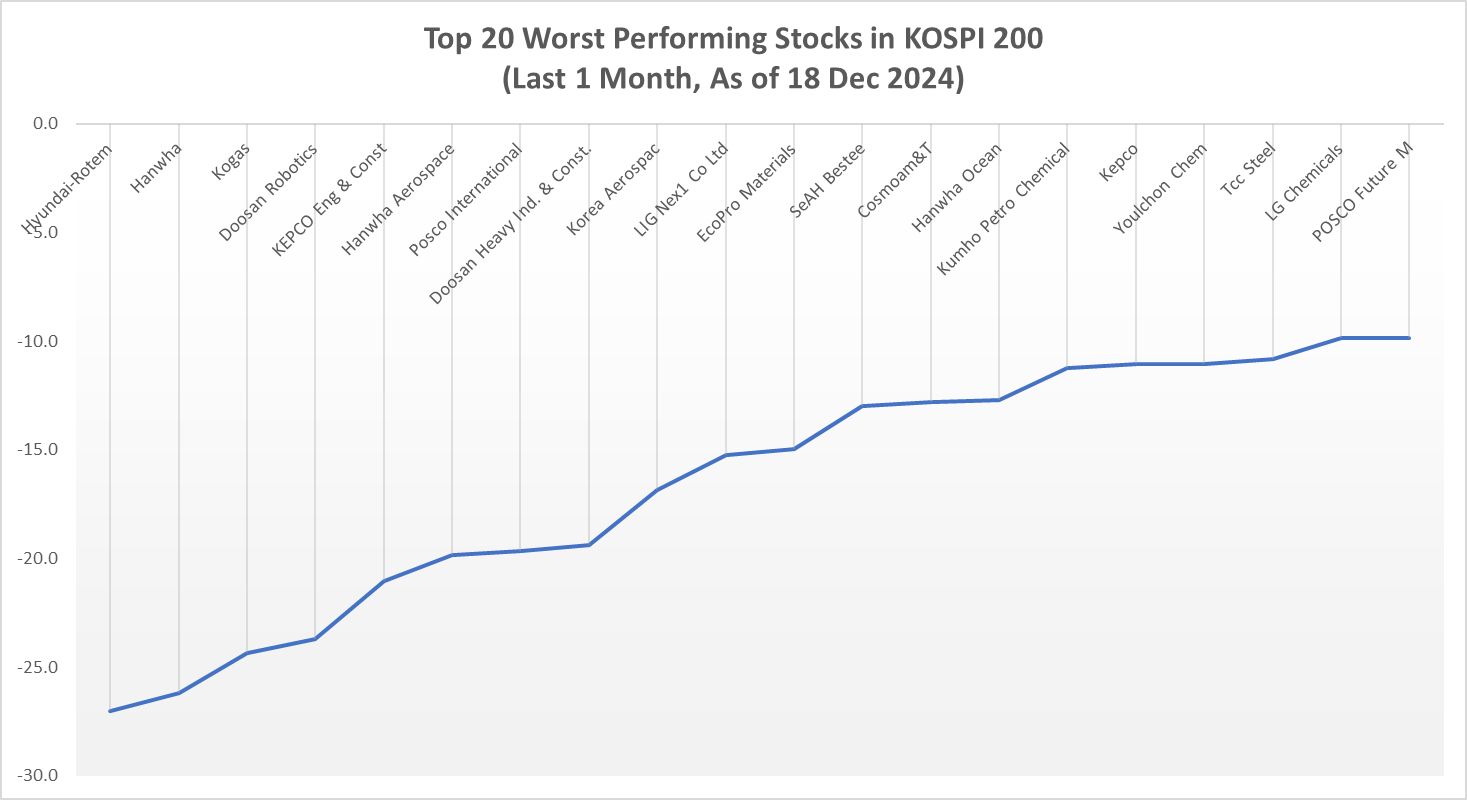Click the Doosan Heavy Ind. & Const. label
The width and height of the screenshot is (1467, 800).
(x=510, y=223)
